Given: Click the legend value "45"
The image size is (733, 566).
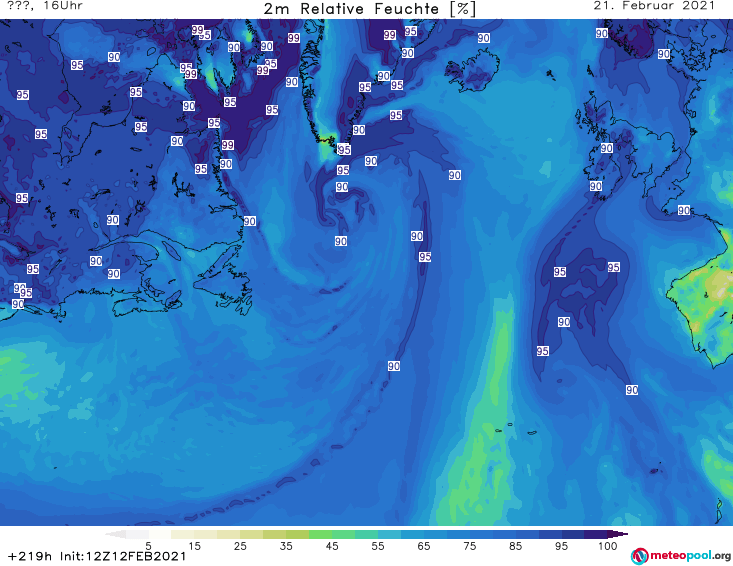Looking at the screenshot, I should pos(332,546).
